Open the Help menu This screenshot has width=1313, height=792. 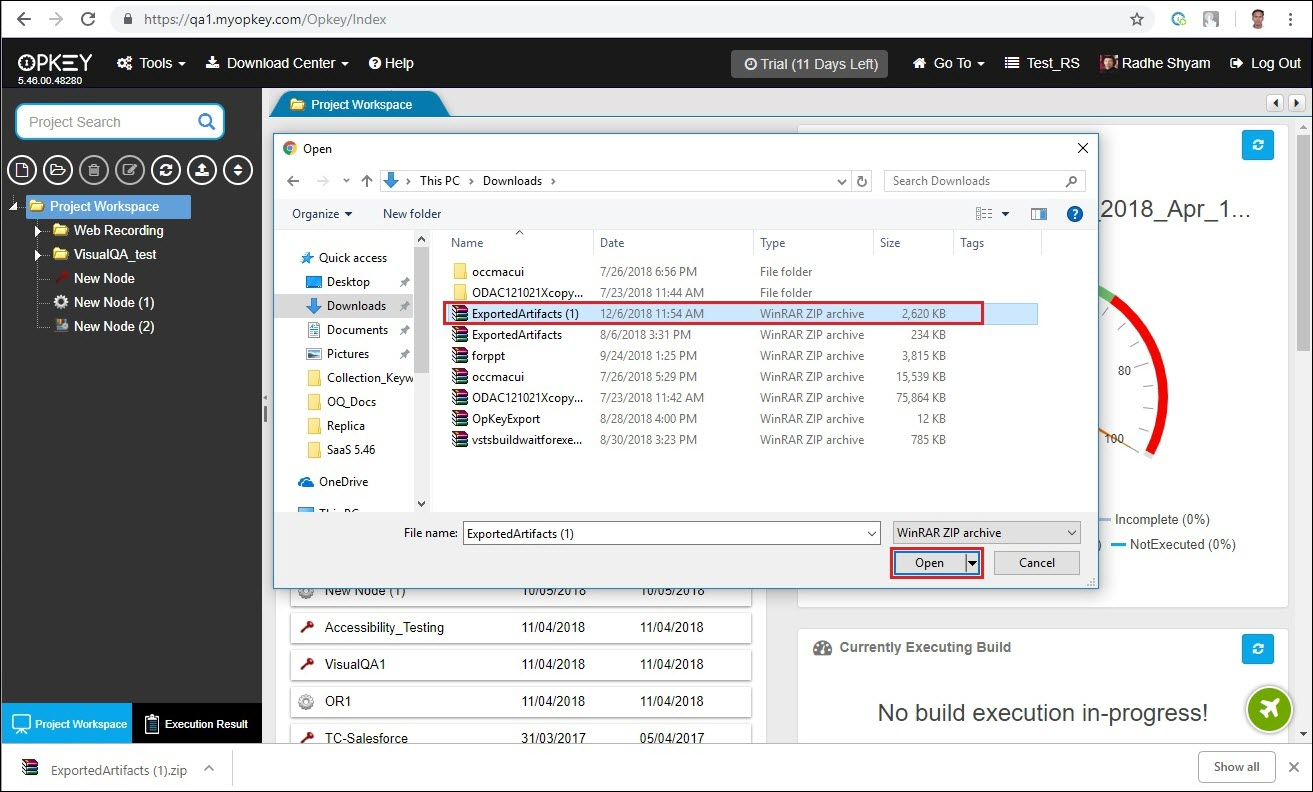coord(391,63)
